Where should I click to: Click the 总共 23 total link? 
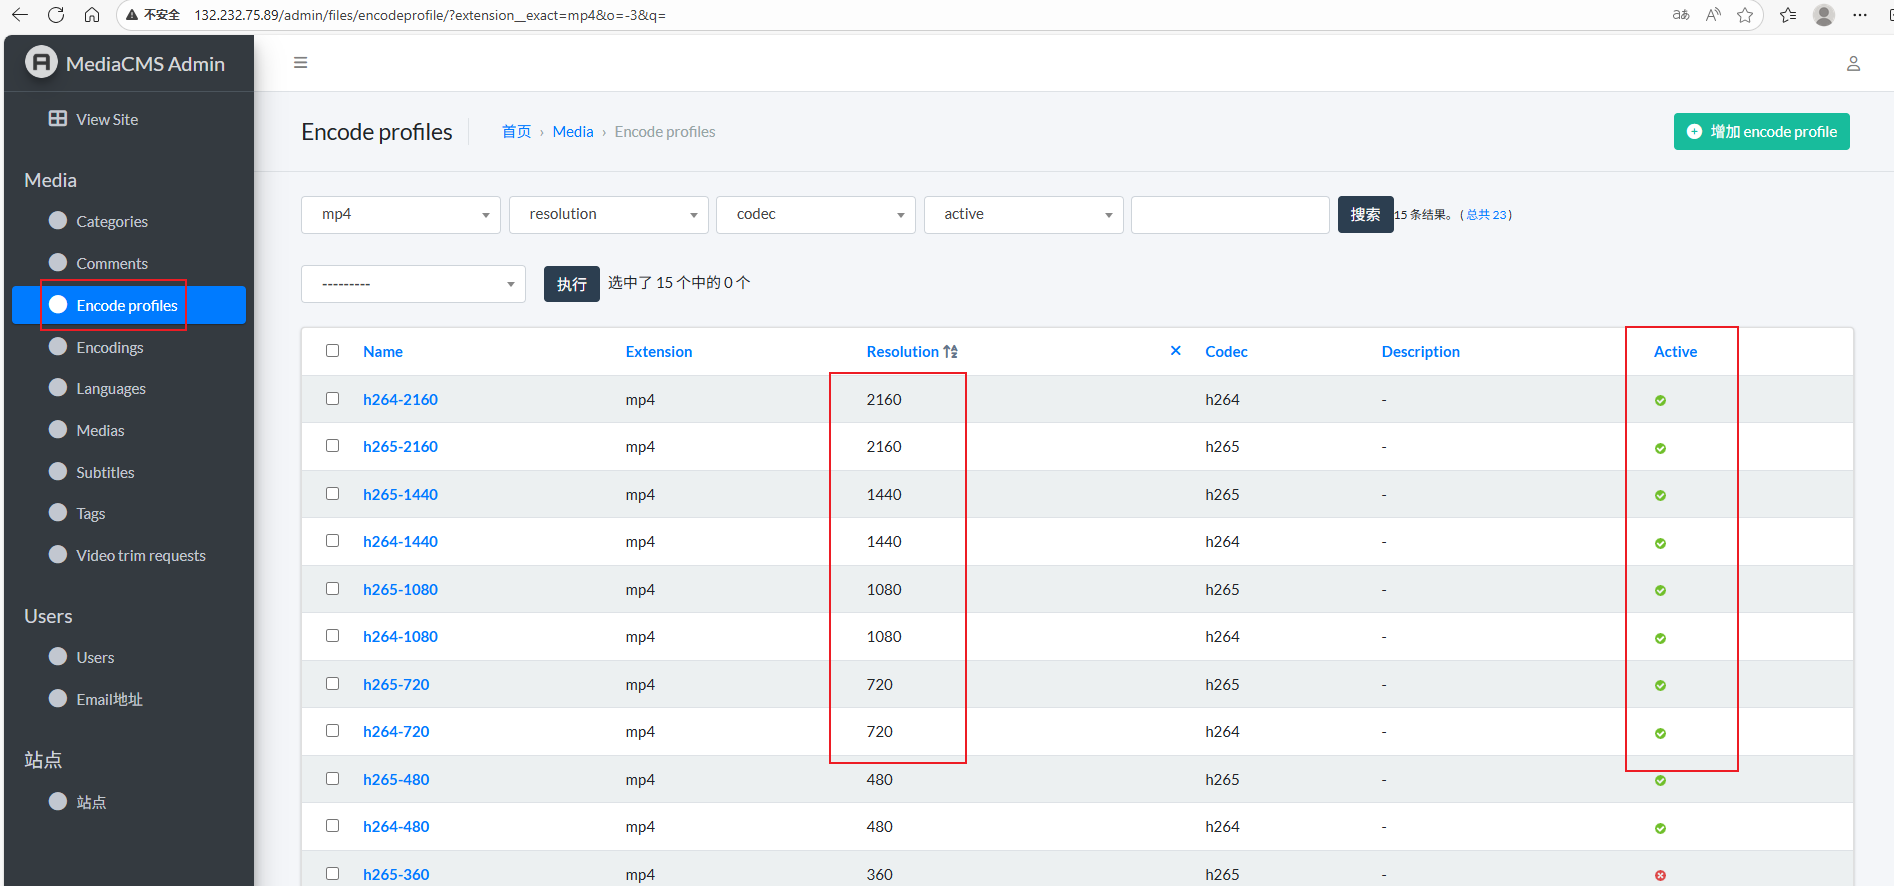[x=1486, y=214]
